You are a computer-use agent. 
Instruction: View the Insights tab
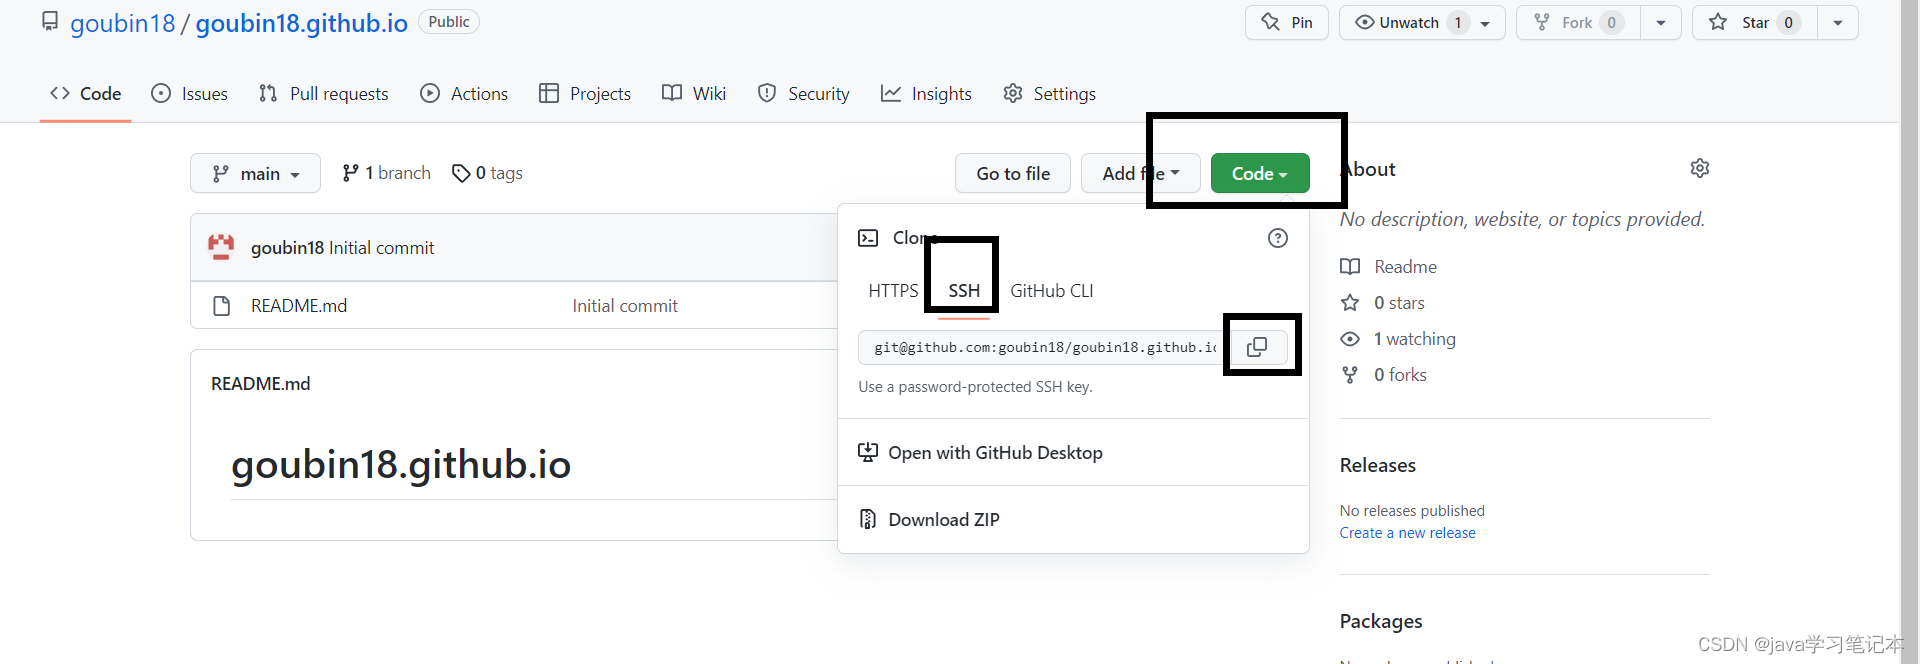point(926,93)
